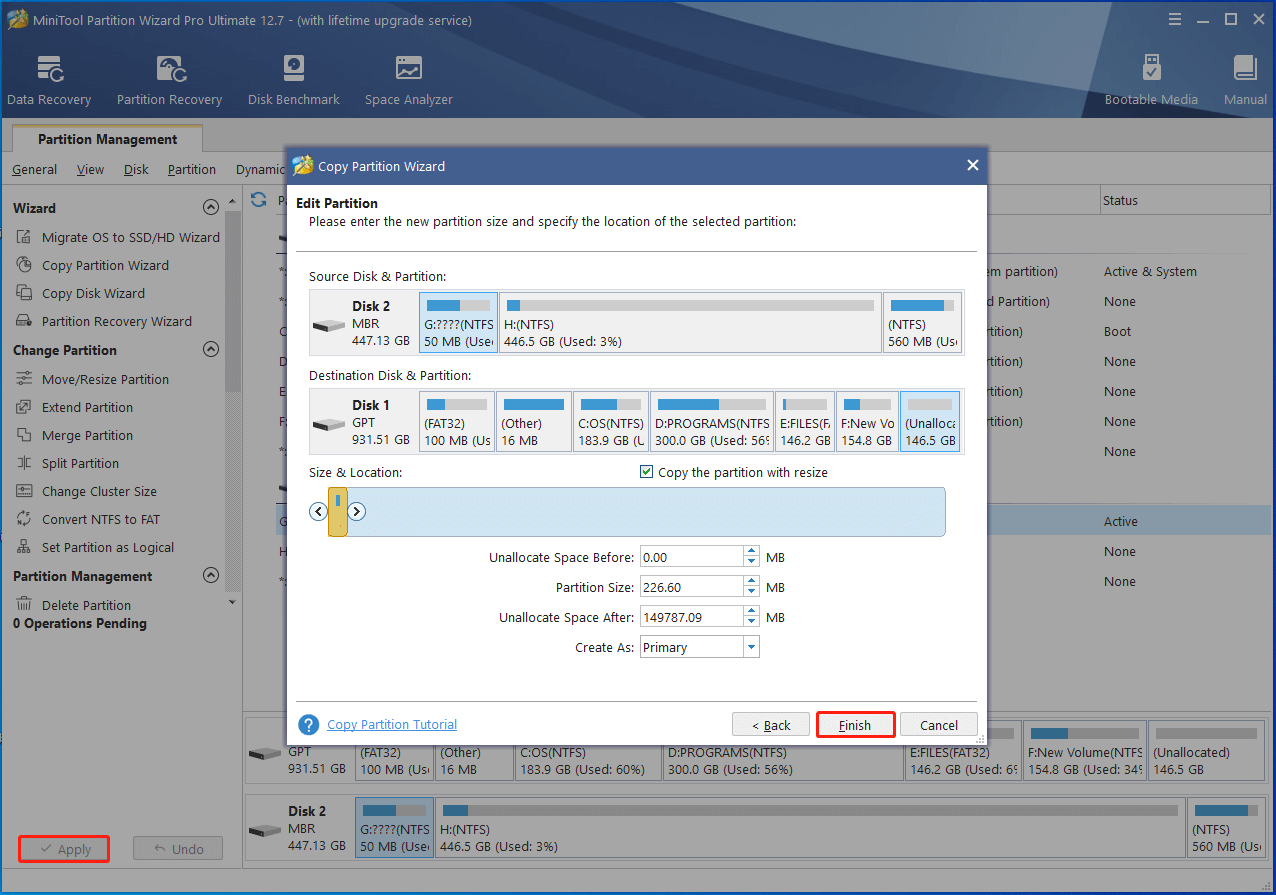Click the Finish button

click(855, 725)
